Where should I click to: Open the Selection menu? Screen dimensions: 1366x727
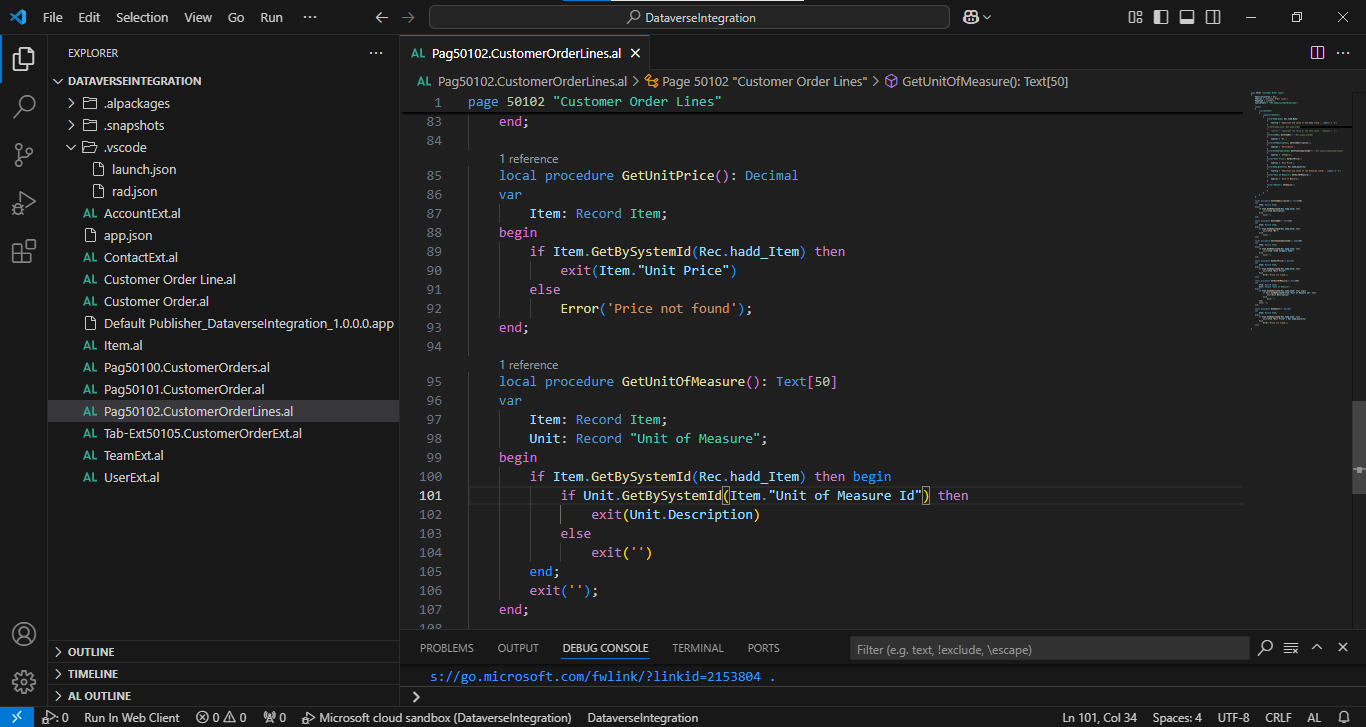142,17
